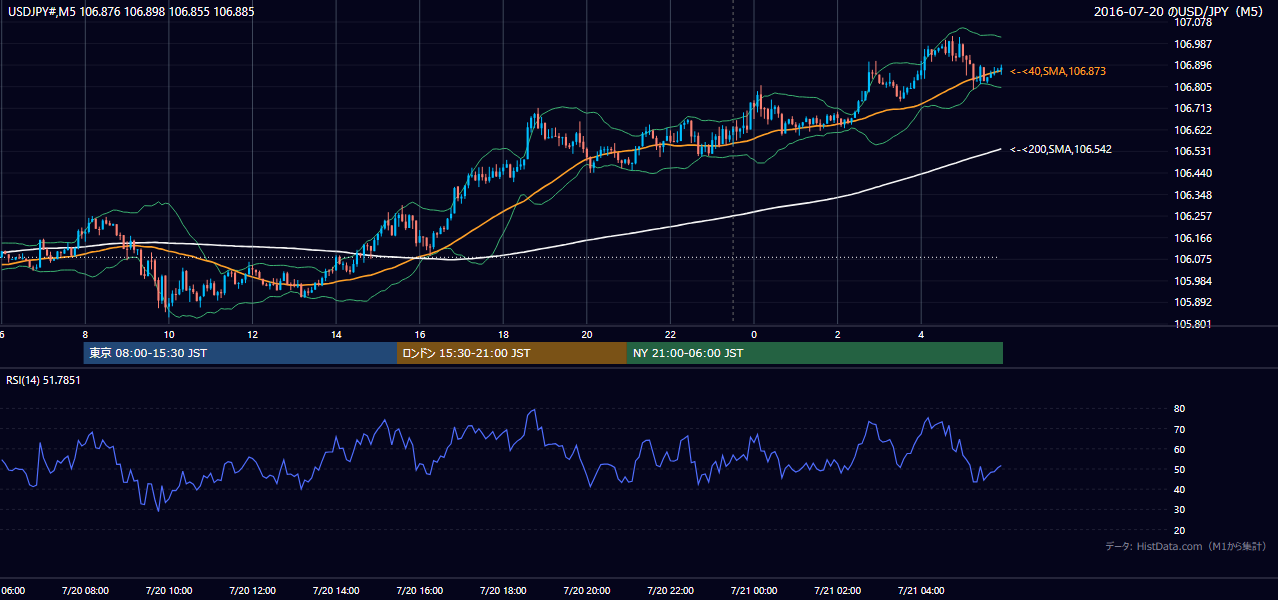The image size is (1278, 600).
Task: Click the RSI 80 level label
Action: [1179, 409]
